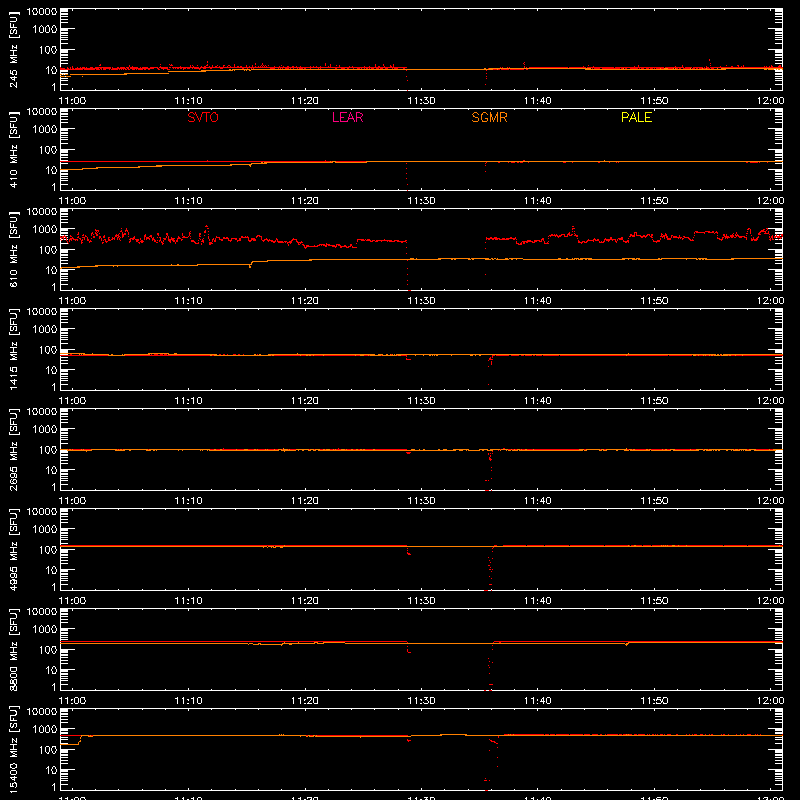Click the red SVTO station label
The width and height of the screenshot is (800, 800).
[x=203, y=117]
